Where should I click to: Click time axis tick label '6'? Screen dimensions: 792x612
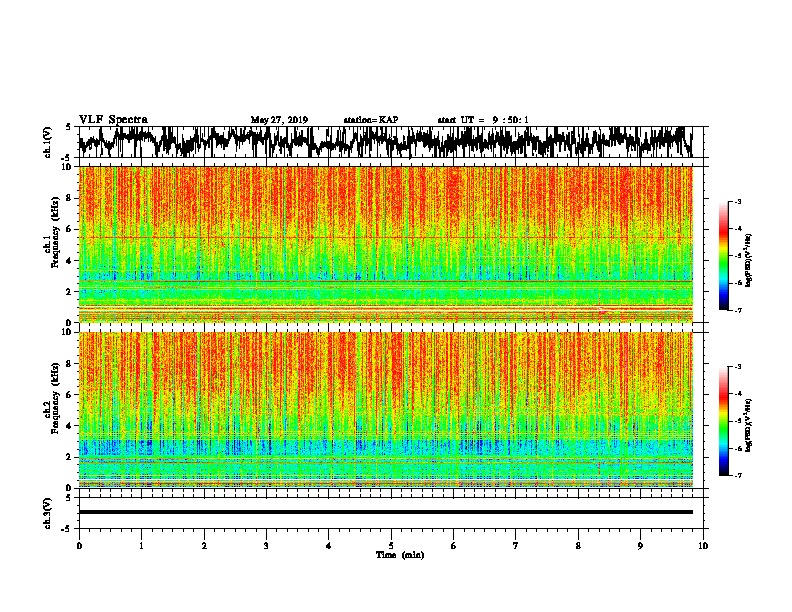pyautogui.click(x=454, y=546)
